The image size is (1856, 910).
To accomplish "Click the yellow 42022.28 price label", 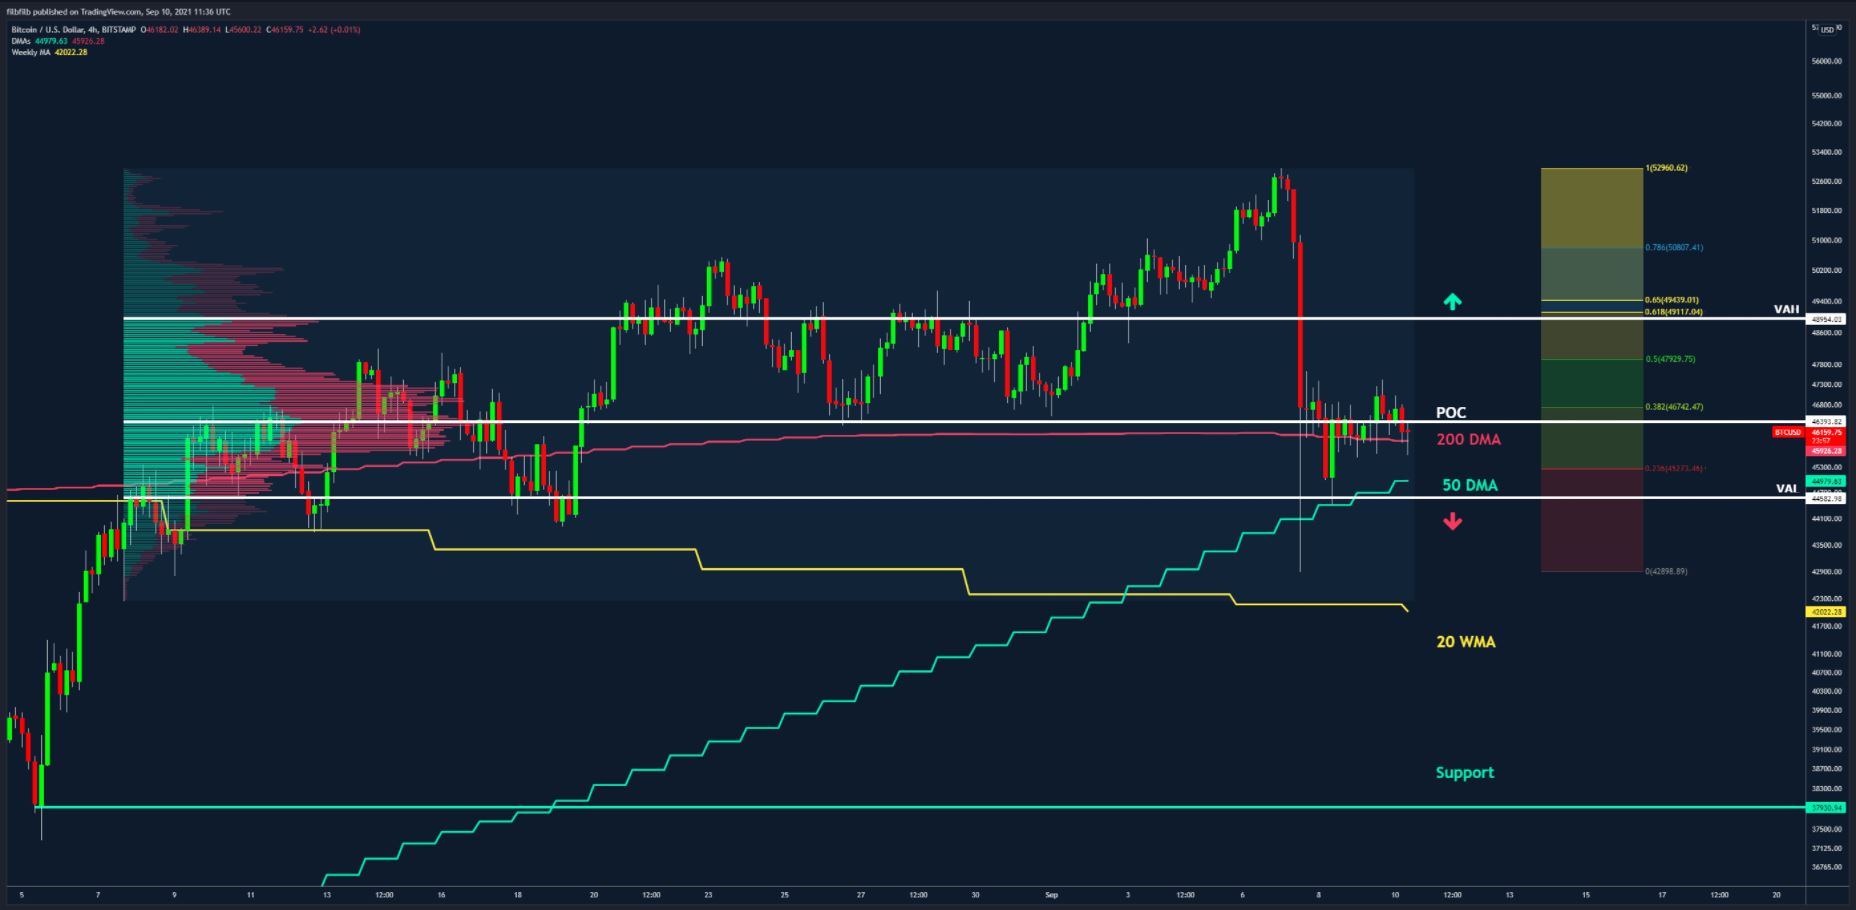I will 1825,611.
